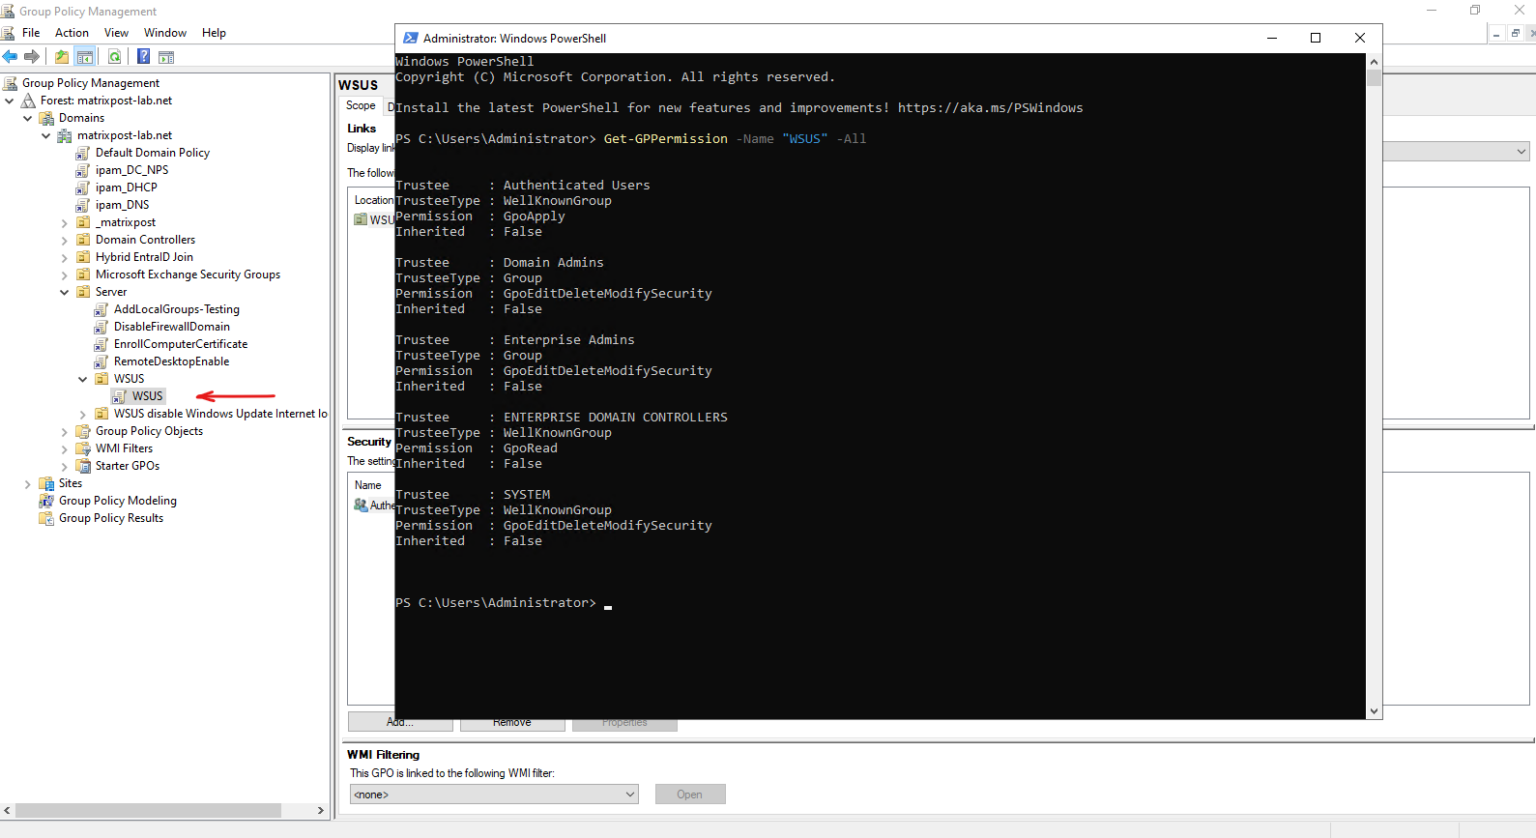Collapse the Server OU
The width and height of the screenshot is (1536, 838).
(65, 292)
